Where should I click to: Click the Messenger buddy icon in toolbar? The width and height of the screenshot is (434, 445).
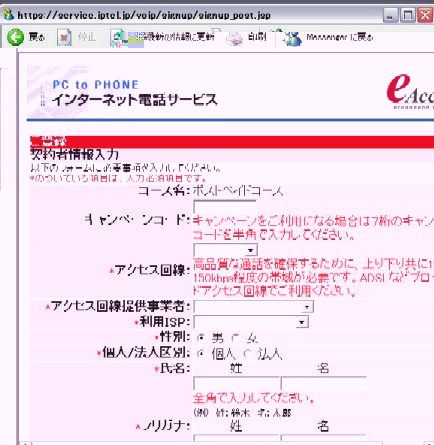click(x=292, y=38)
